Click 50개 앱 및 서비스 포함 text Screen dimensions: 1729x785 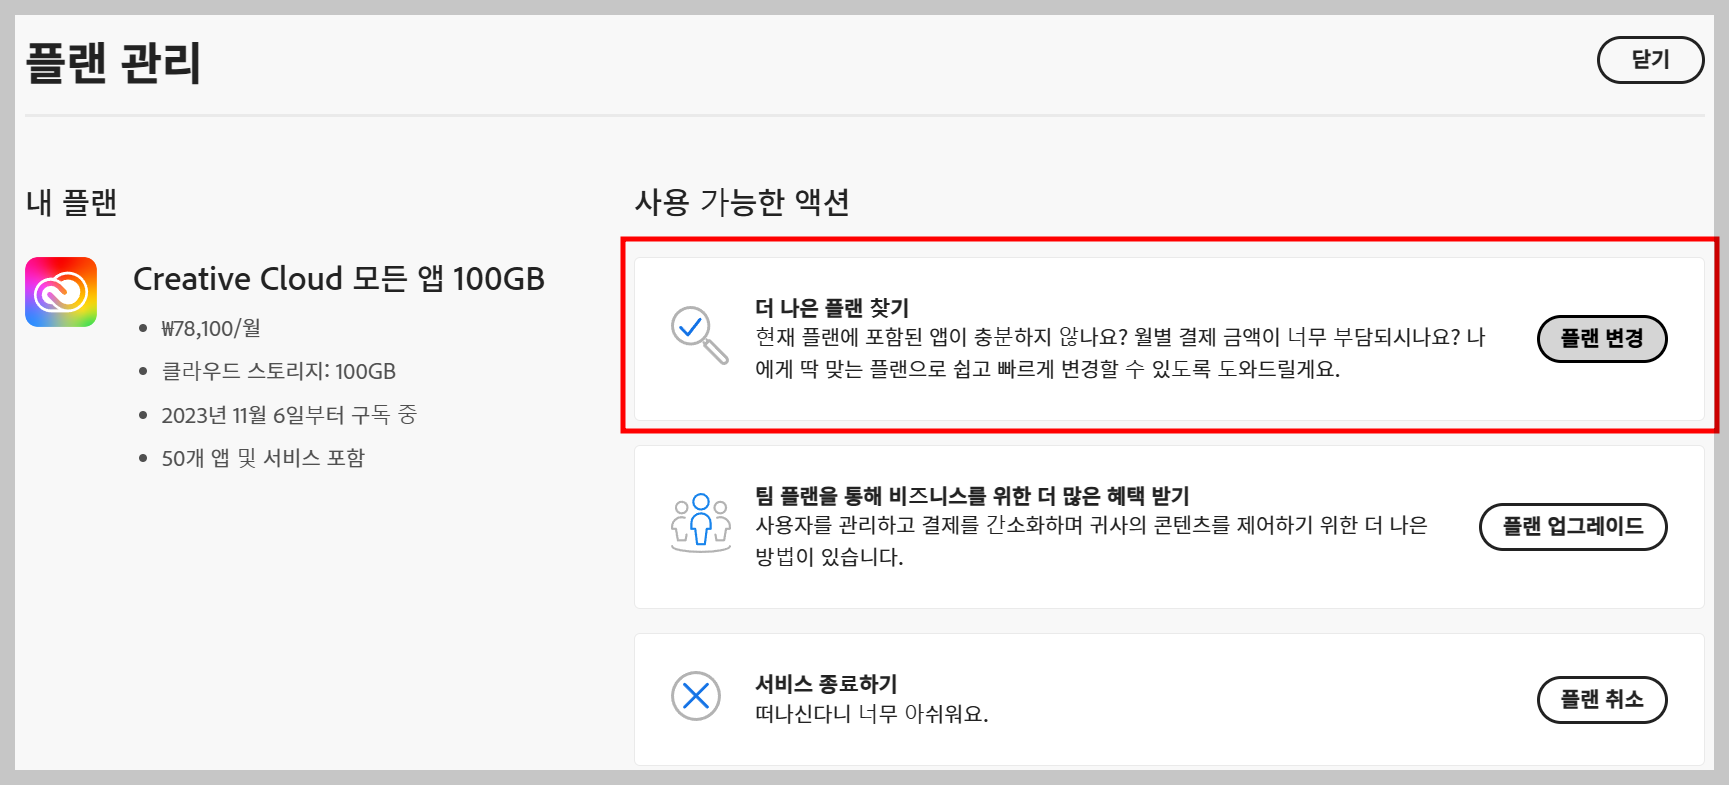point(263,458)
